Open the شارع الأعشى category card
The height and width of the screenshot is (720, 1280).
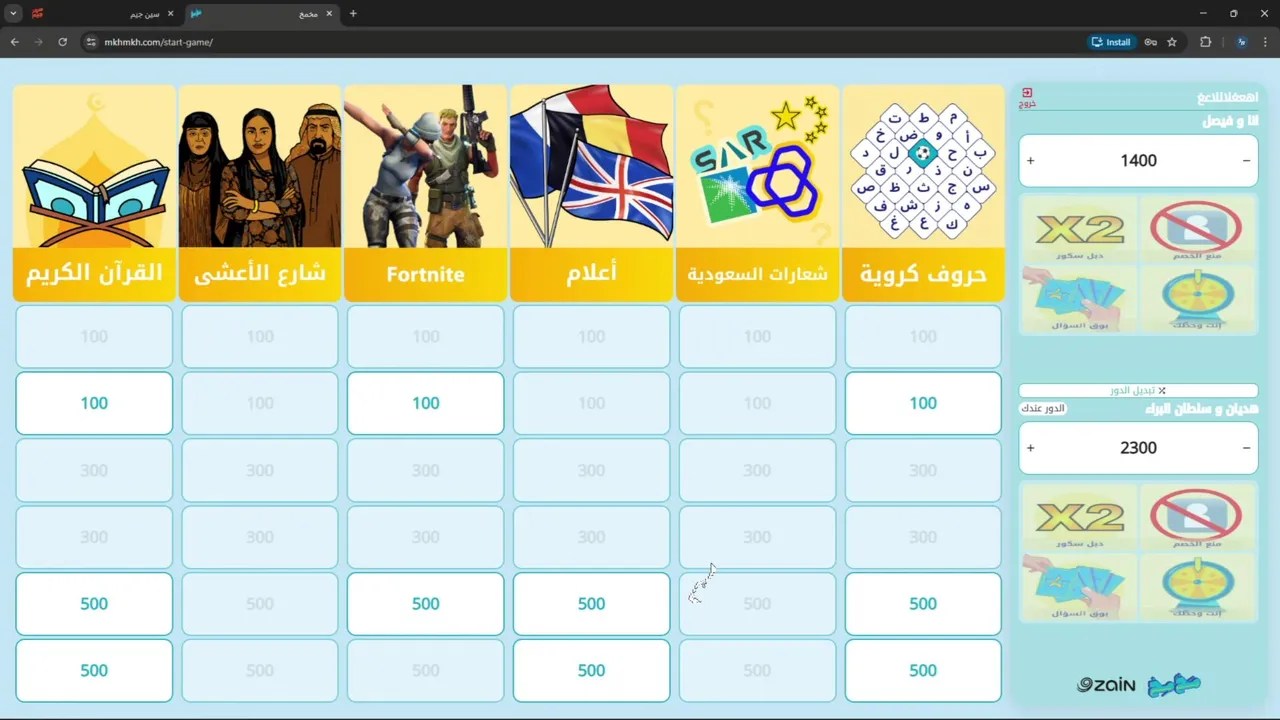pos(260,192)
